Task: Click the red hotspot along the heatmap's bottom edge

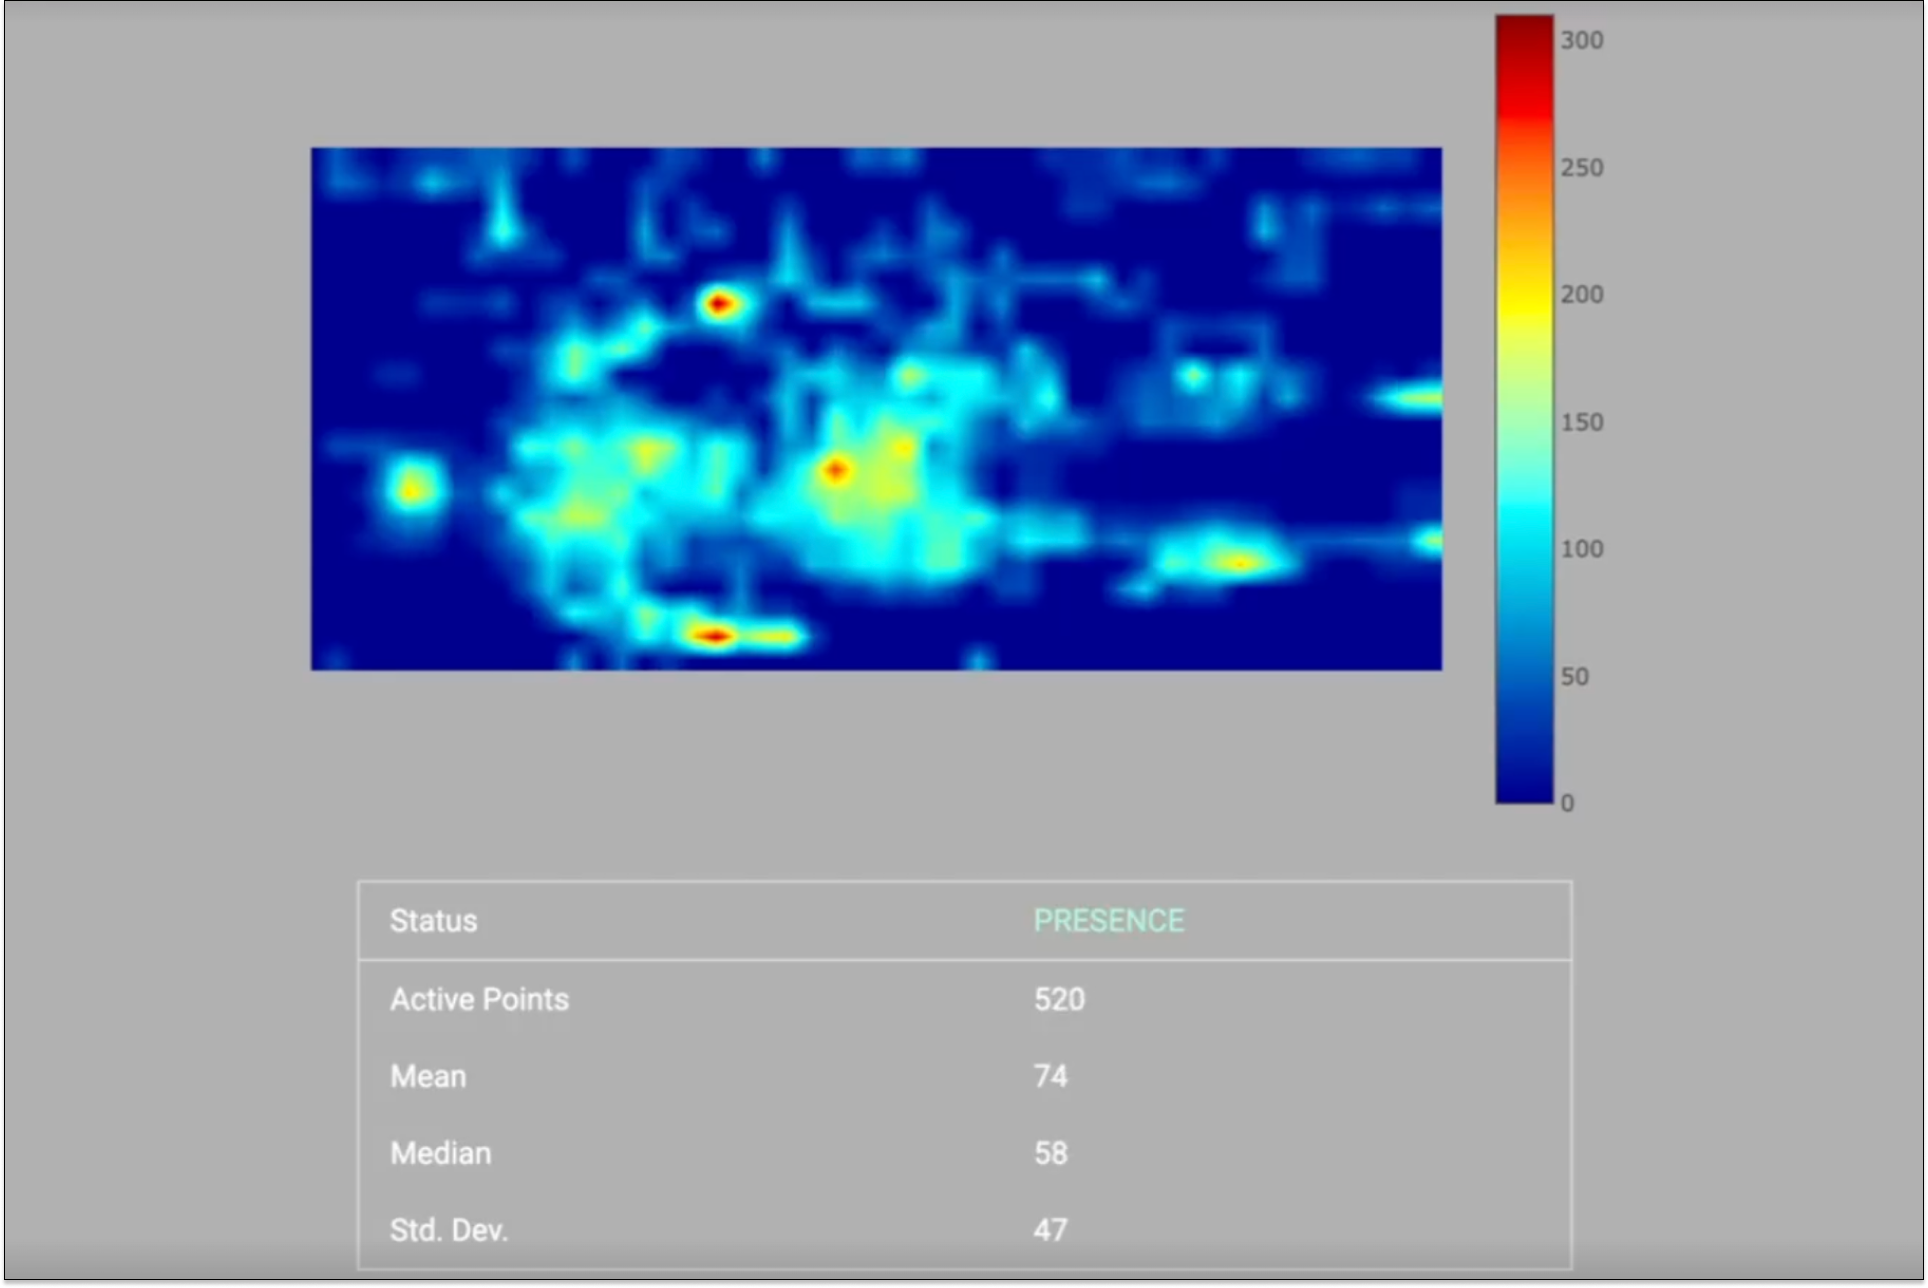Action: click(714, 635)
